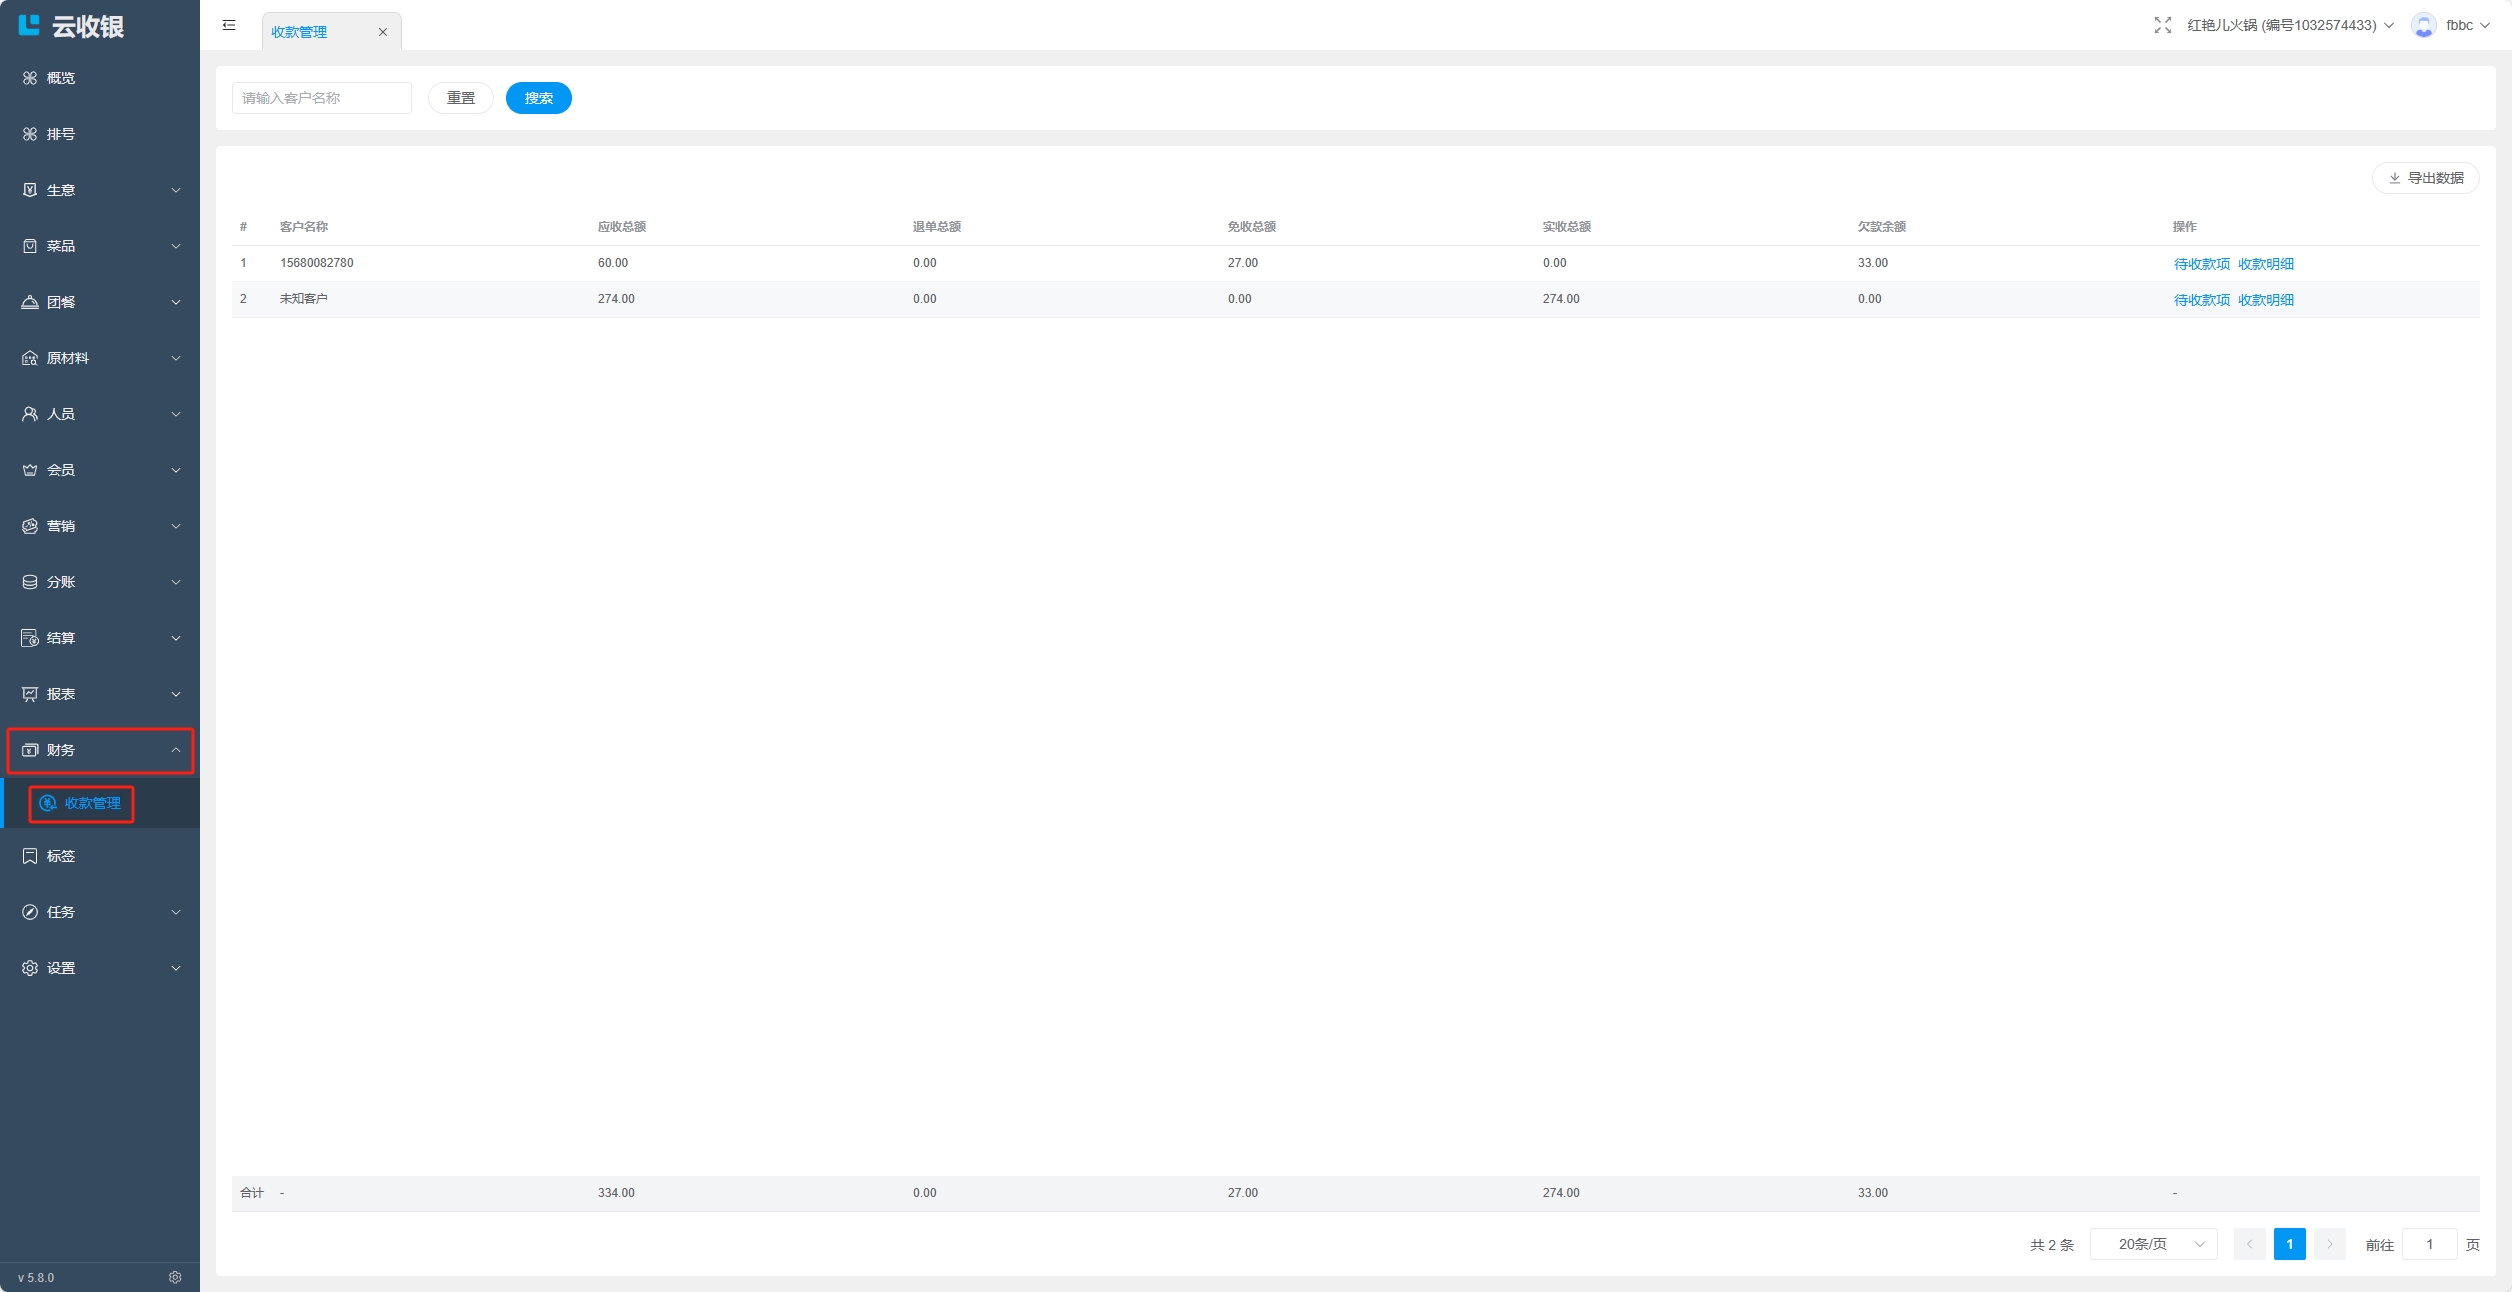Click the sidebar collapse icon

coord(229,25)
